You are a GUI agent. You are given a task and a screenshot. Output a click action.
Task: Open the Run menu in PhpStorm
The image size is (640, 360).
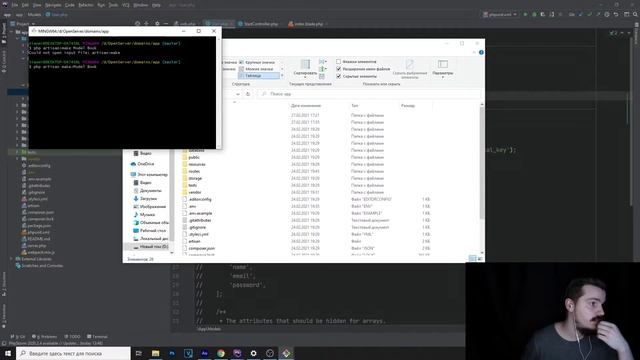point(101,5)
